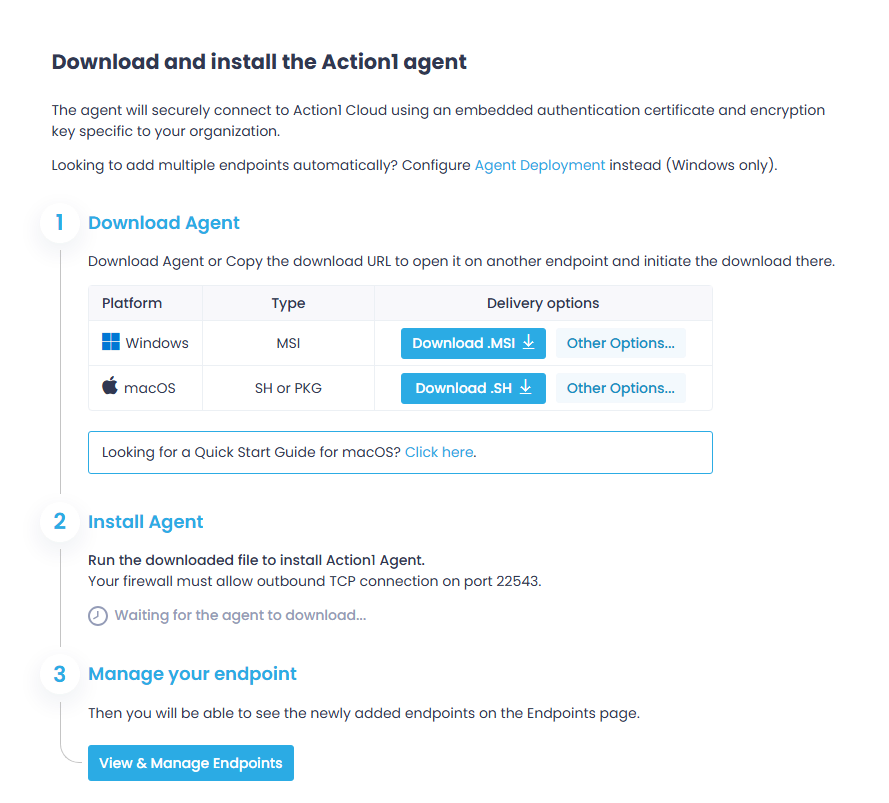Image resolution: width=889 pixels, height=803 pixels.
Task: Click the step 3 circle indicator
Action: point(59,674)
